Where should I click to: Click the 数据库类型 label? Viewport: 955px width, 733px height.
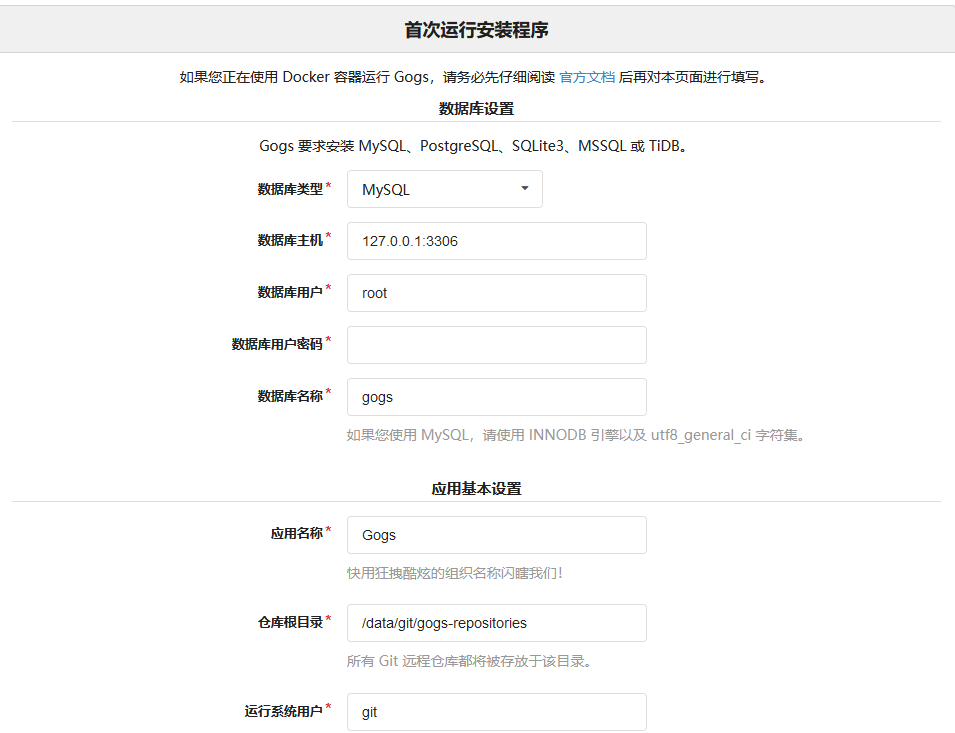tap(290, 189)
